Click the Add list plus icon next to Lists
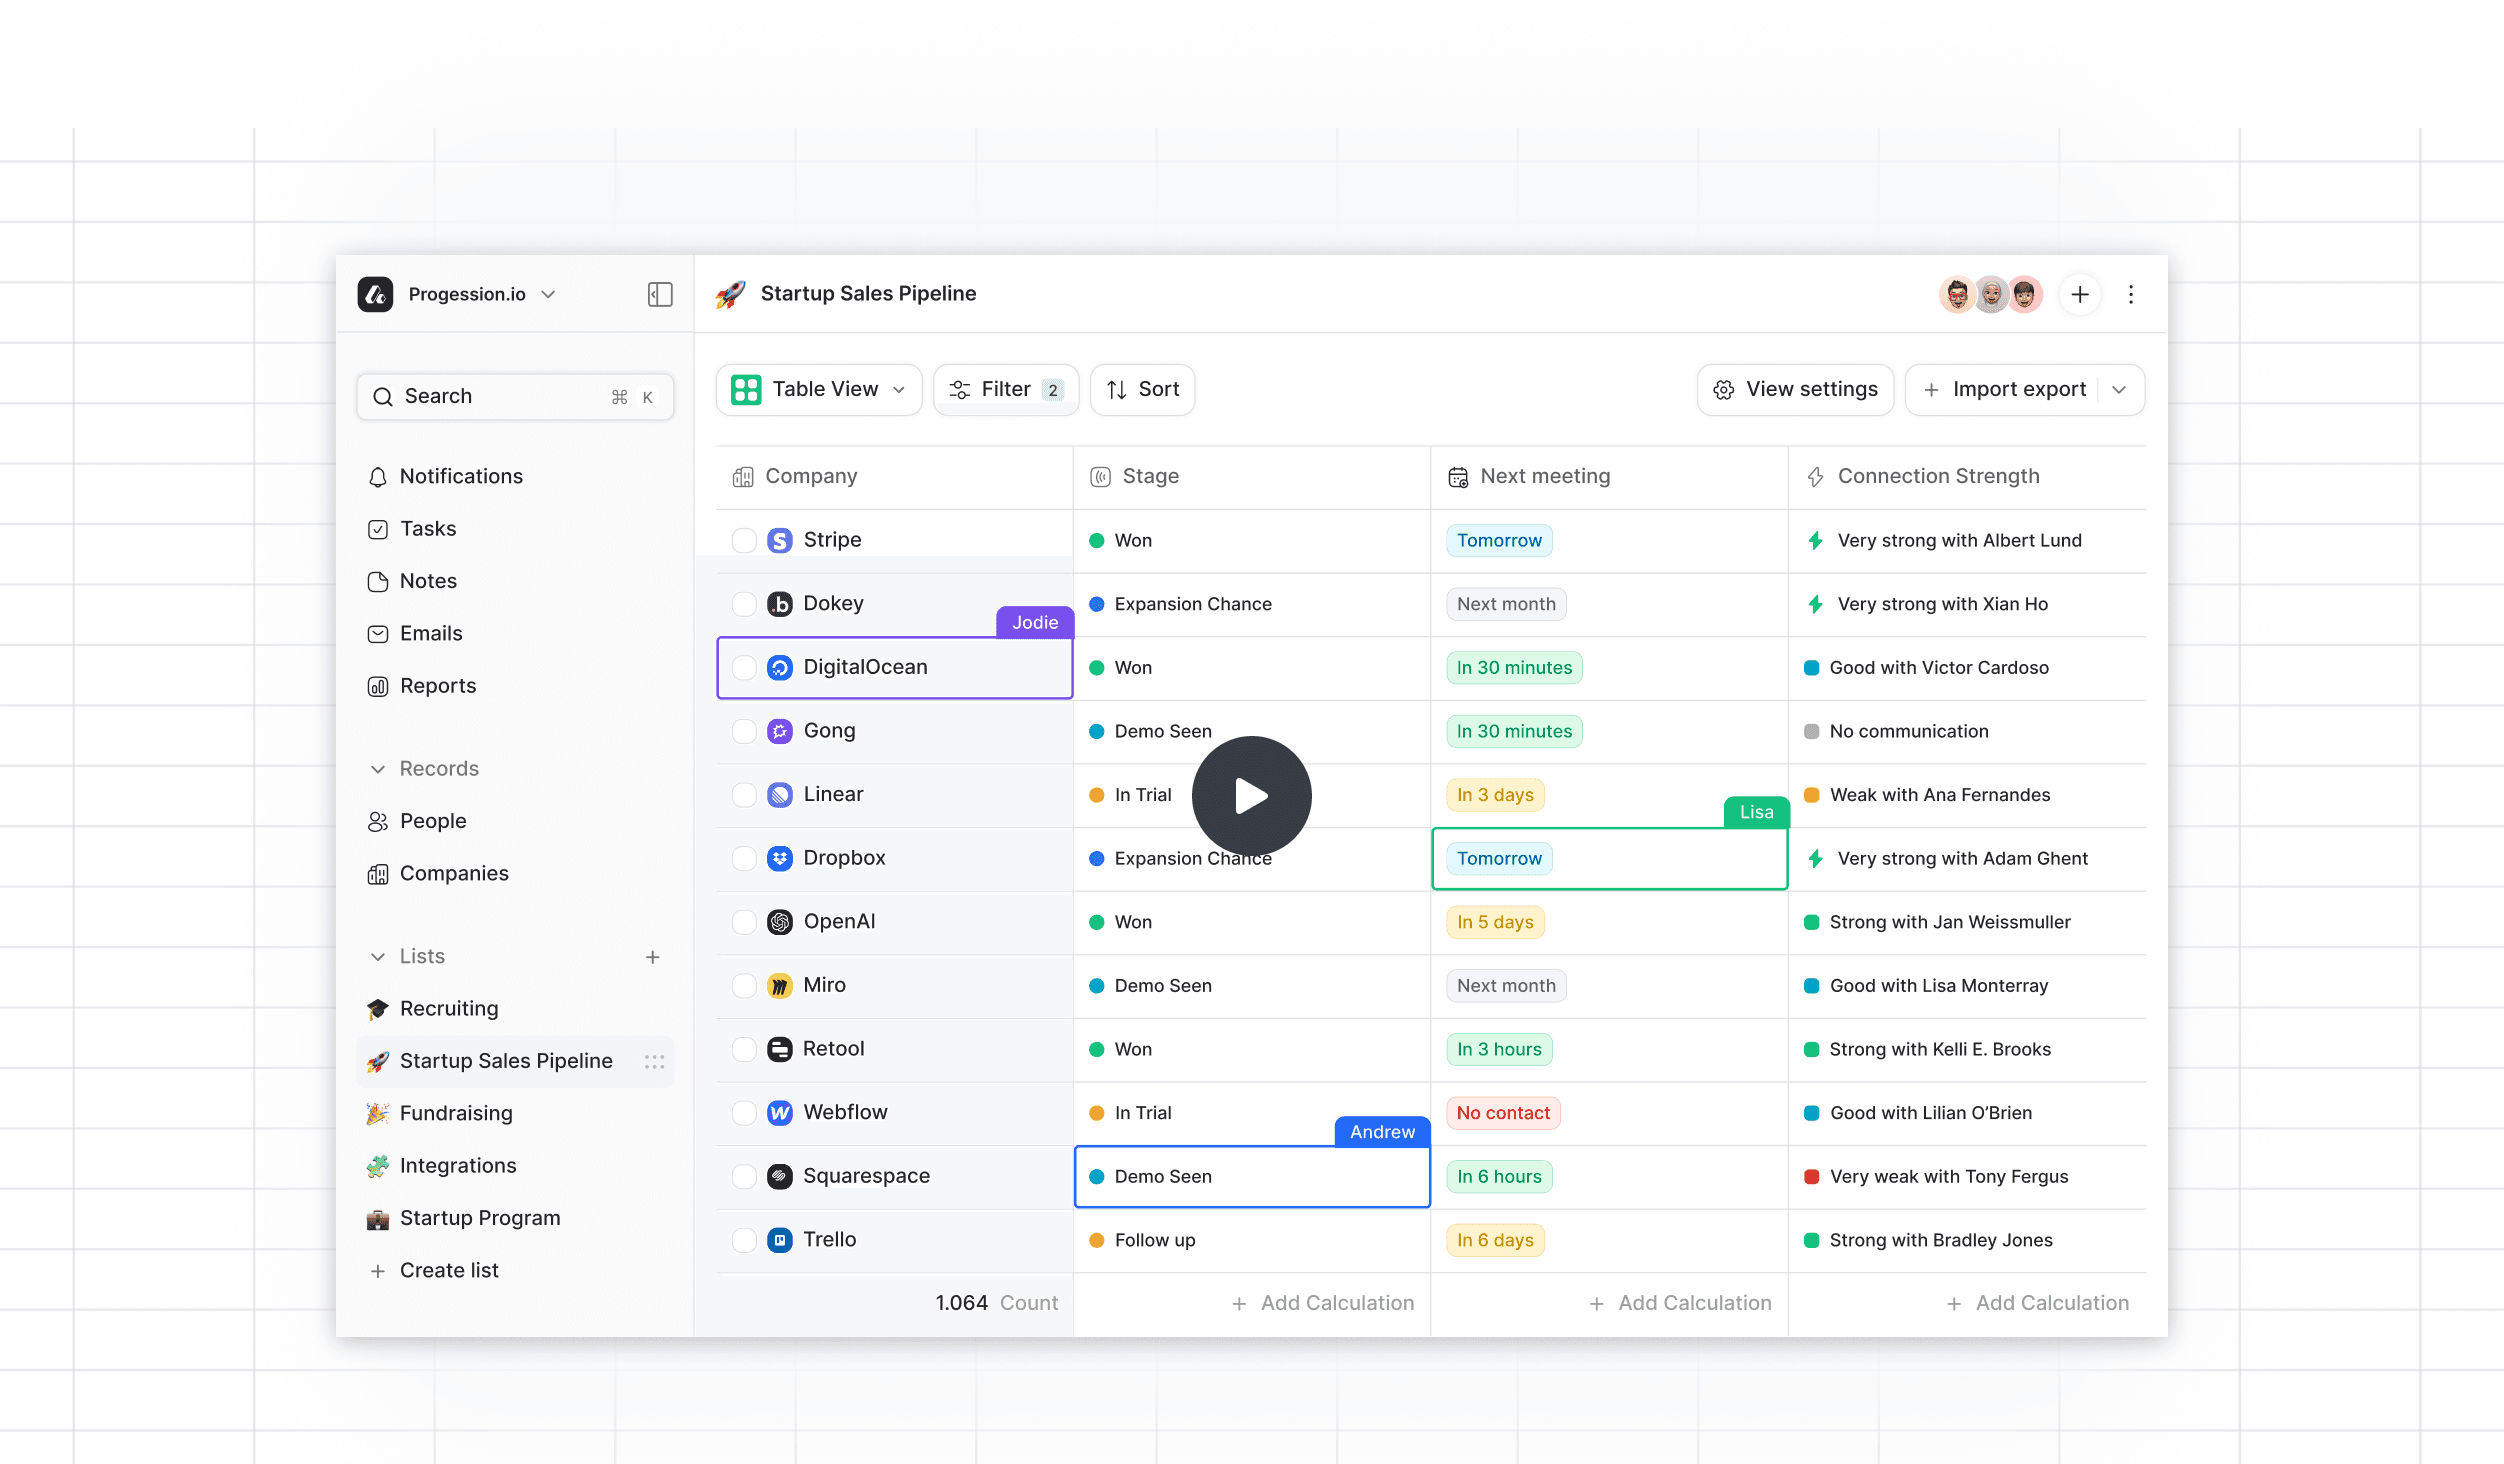The width and height of the screenshot is (2504, 1464). (653, 957)
